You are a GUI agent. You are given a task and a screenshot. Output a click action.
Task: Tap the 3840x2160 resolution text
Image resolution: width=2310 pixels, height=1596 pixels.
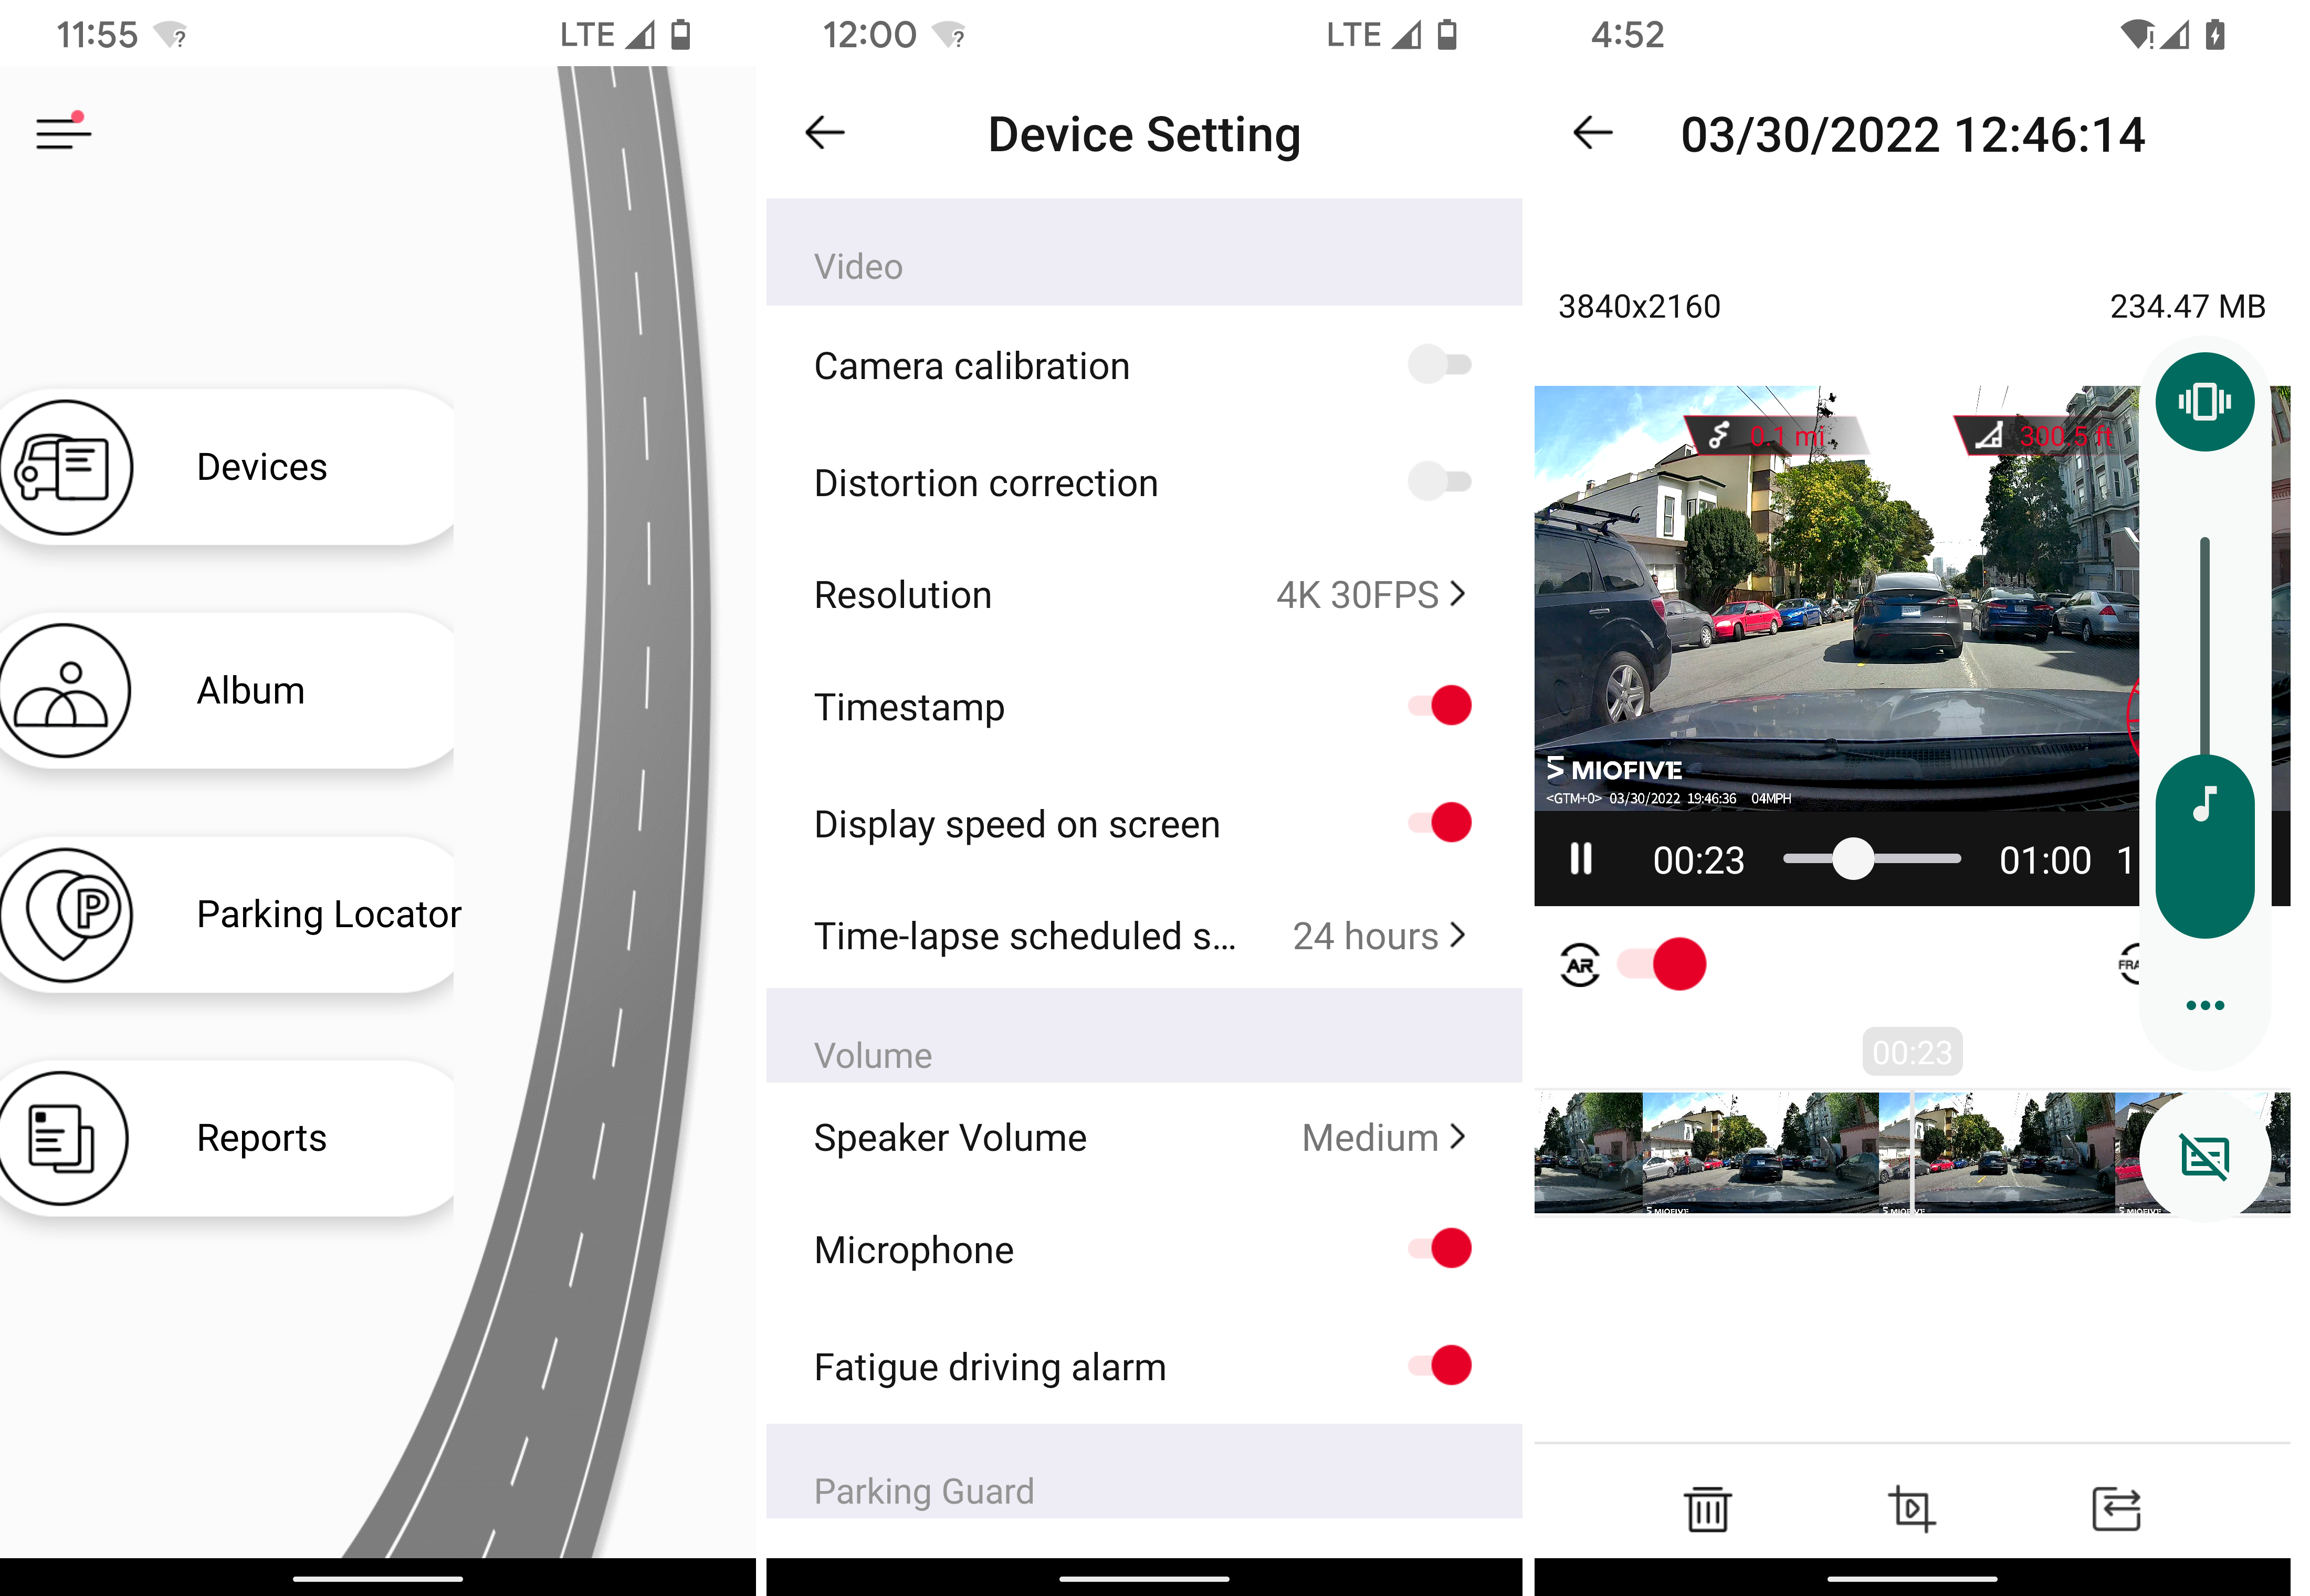(x=1639, y=306)
